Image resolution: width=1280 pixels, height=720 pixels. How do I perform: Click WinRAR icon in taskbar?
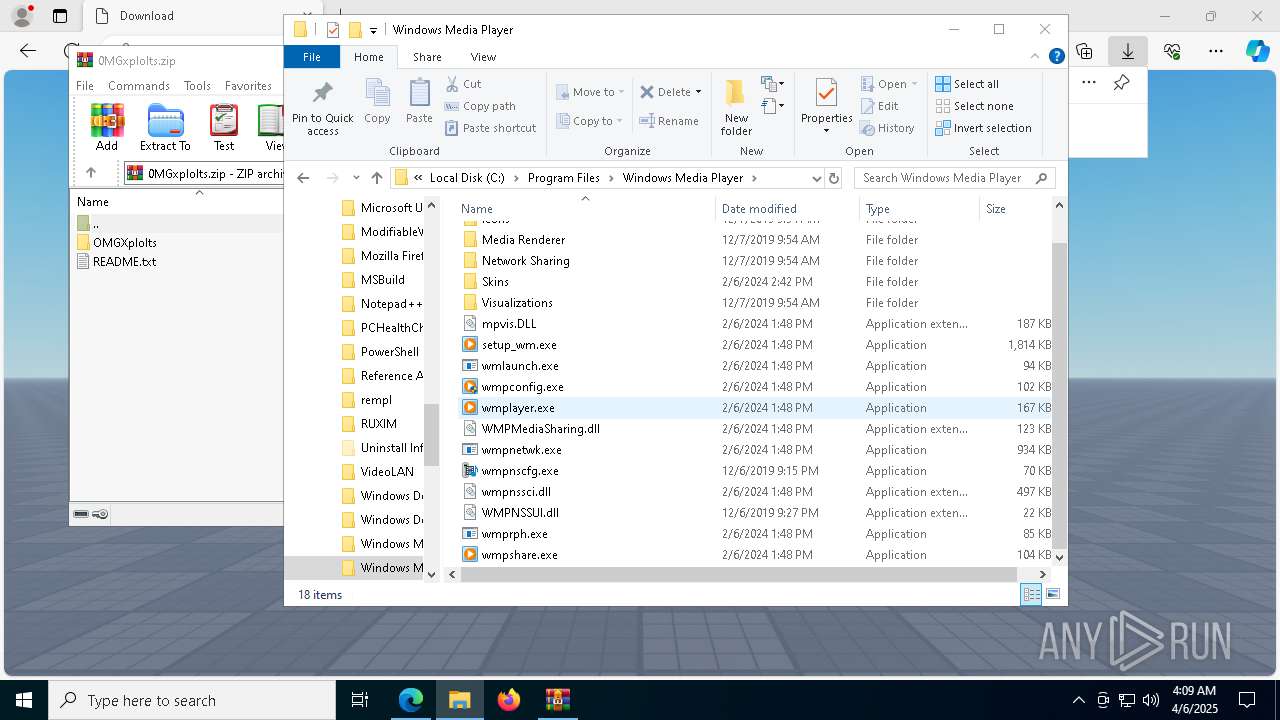[557, 700]
